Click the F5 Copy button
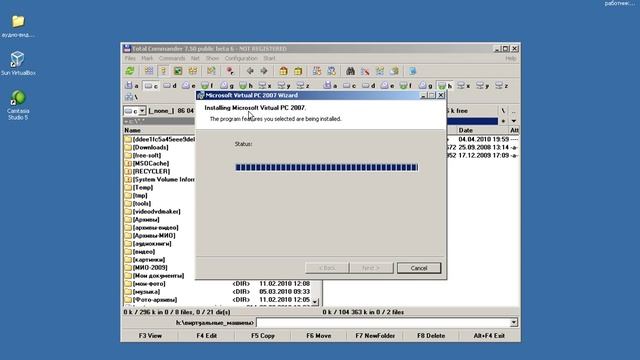The height and width of the screenshot is (360, 640). (263, 336)
